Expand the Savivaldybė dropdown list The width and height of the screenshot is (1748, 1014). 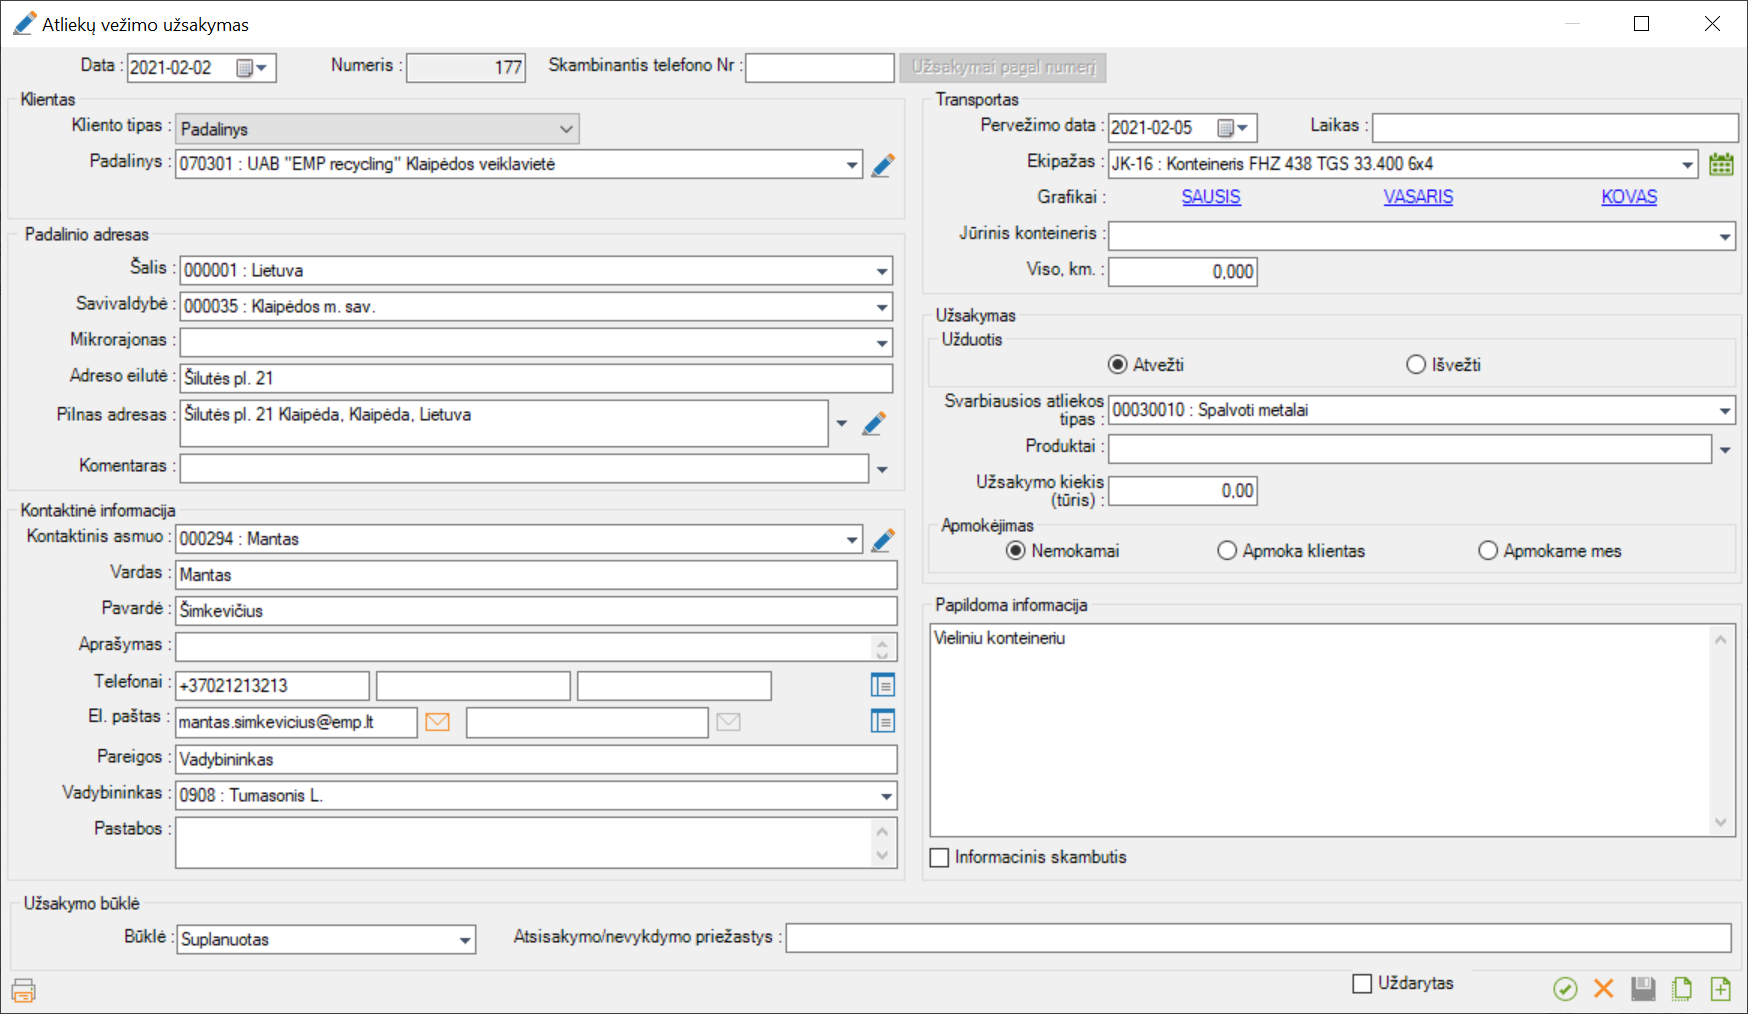pos(882,307)
